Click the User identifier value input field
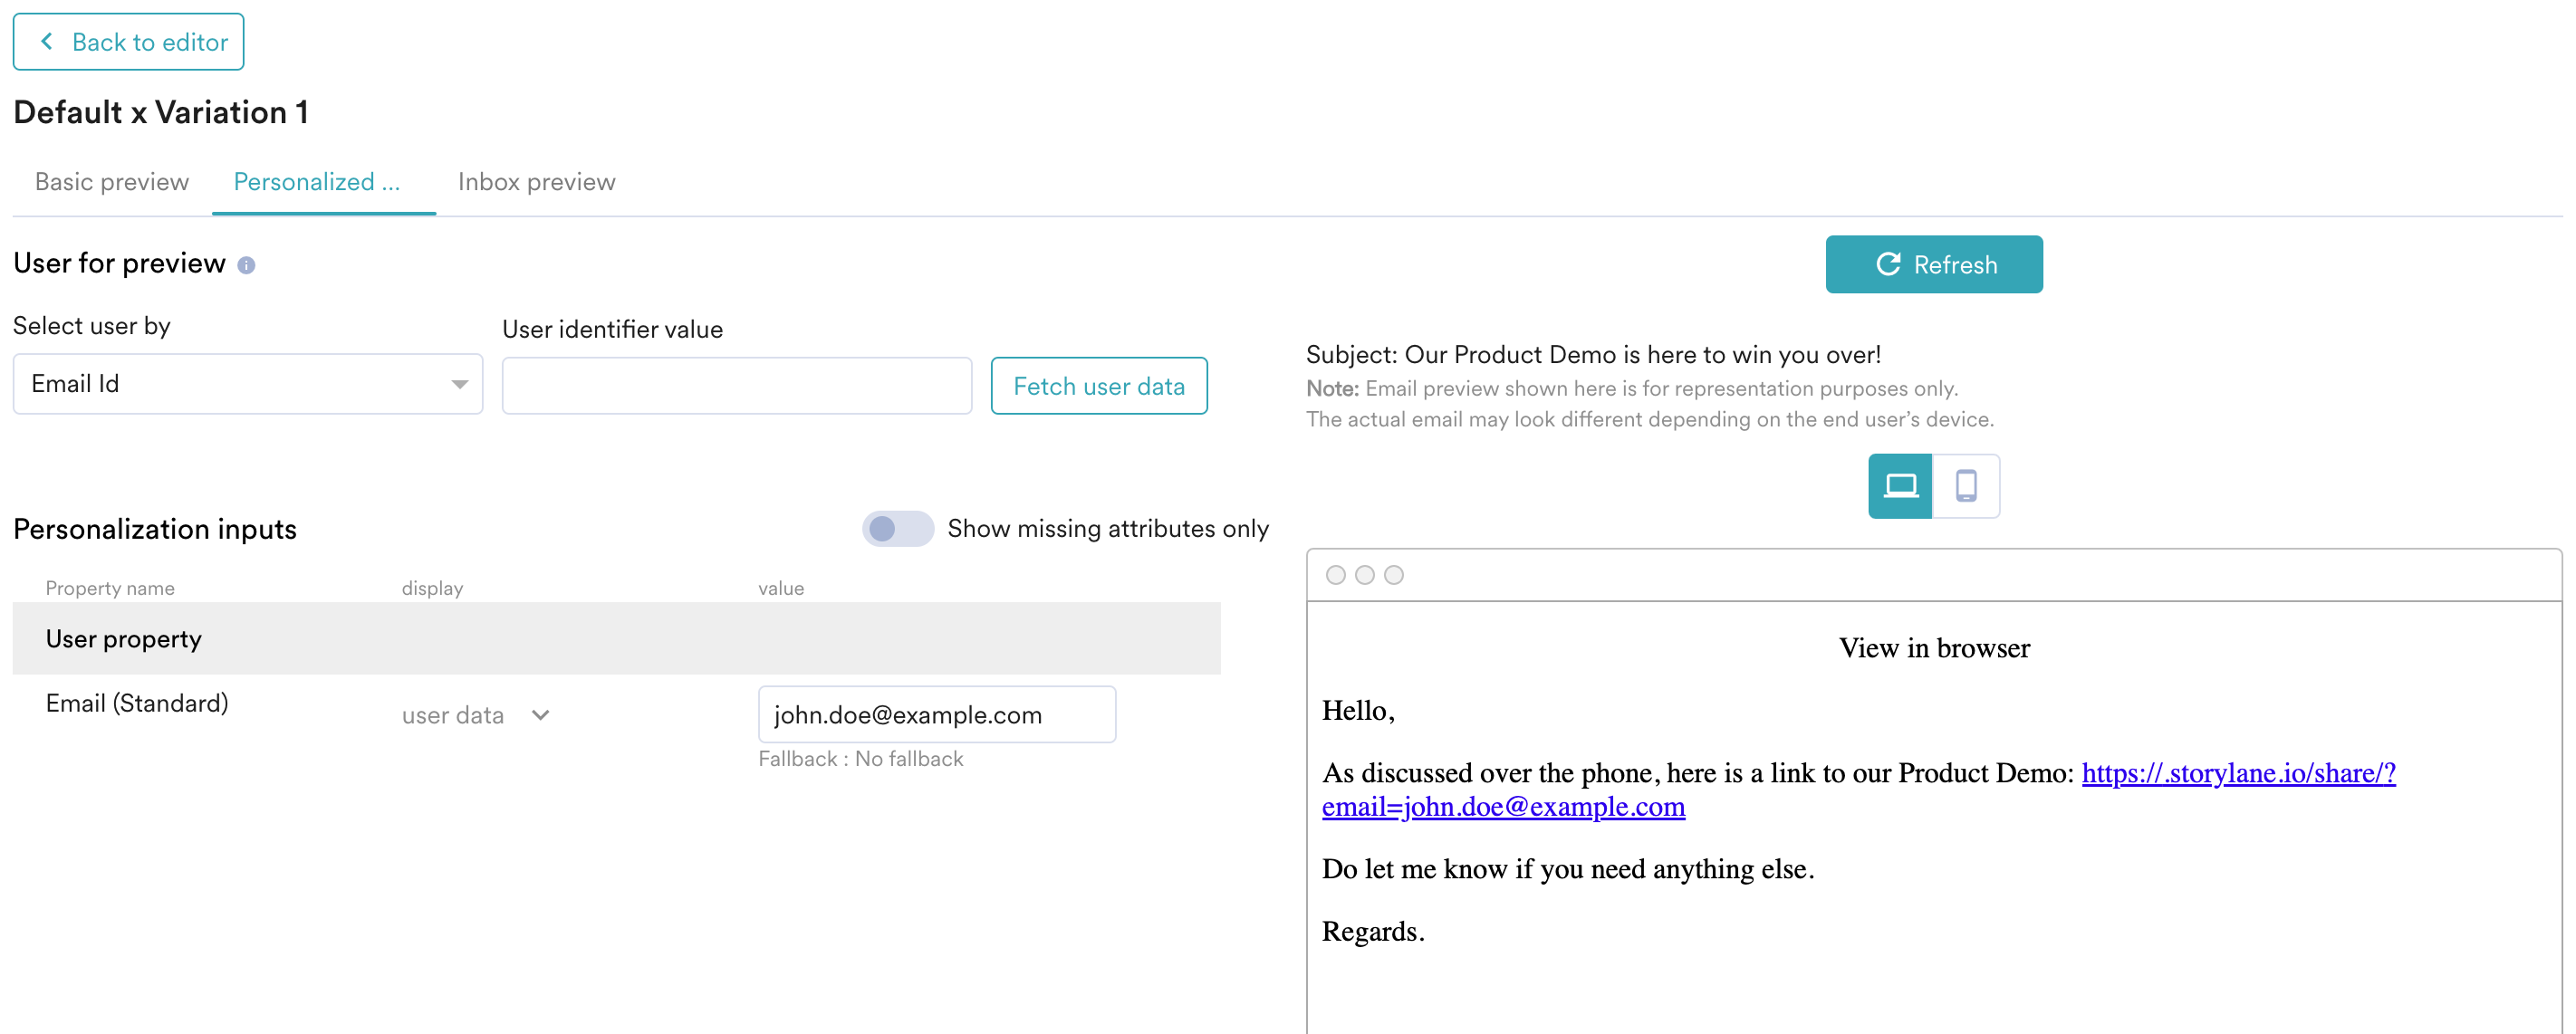 [736, 386]
